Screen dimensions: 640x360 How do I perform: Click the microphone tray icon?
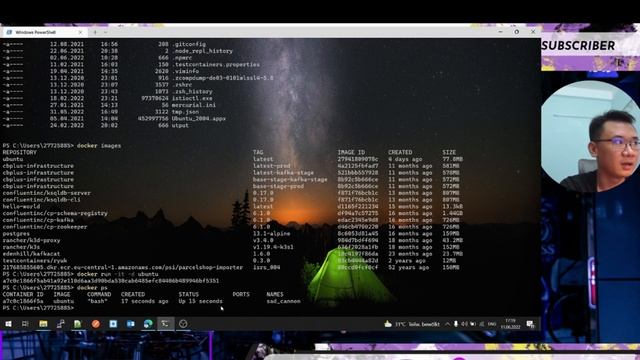tap(456, 324)
